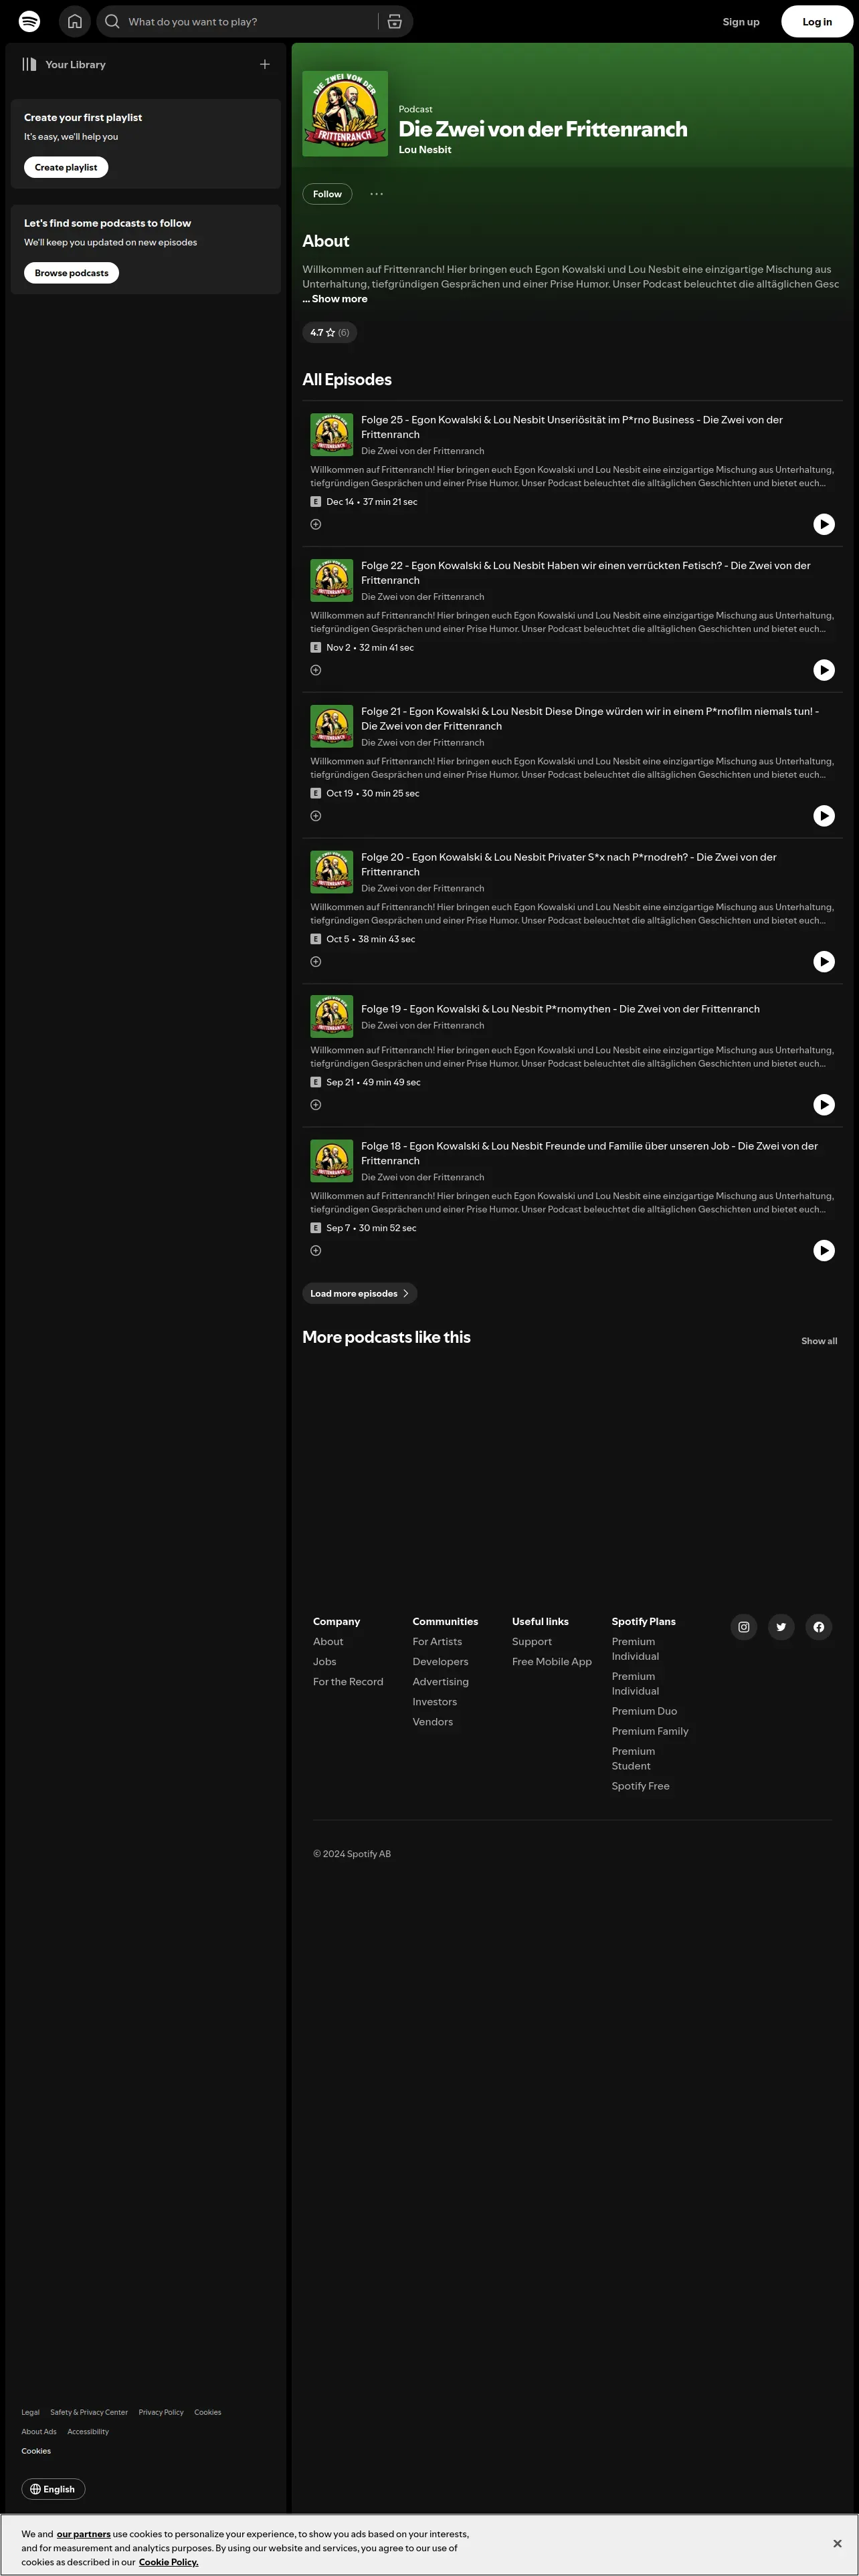Click the Your Library icon
This screenshot has height=2576, width=859.
pos(30,64)
